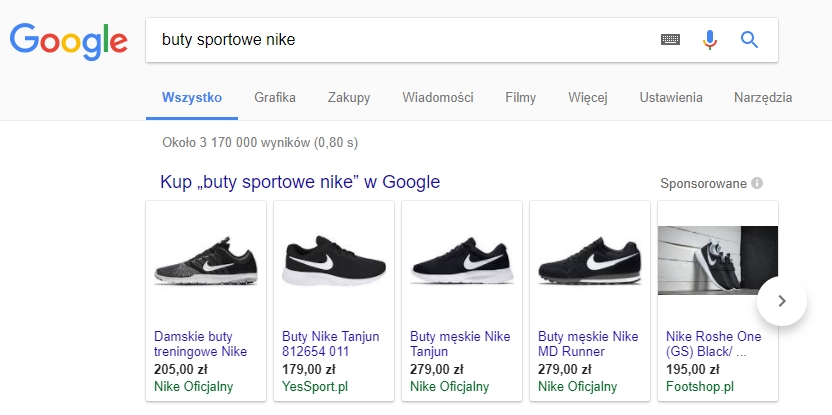Select the Wiadomości tab
832x415 pixels.
coord(438,98)
